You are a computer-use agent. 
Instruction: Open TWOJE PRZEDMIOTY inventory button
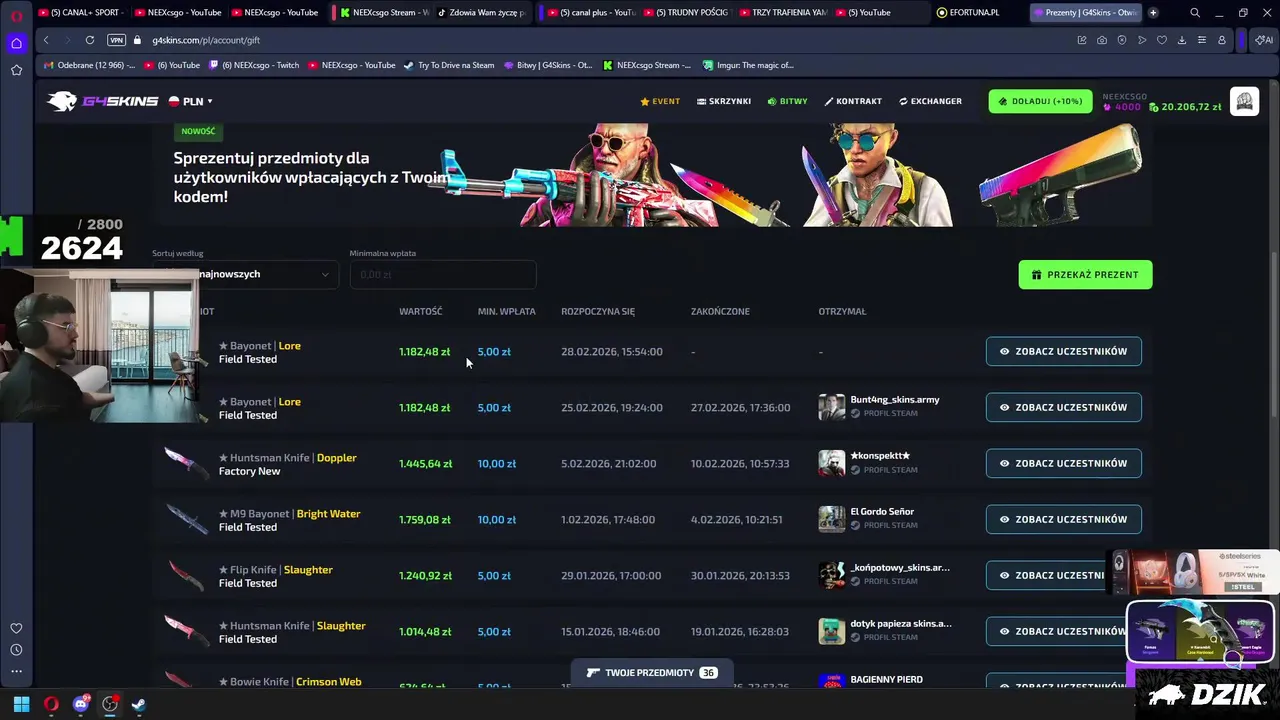651,672
